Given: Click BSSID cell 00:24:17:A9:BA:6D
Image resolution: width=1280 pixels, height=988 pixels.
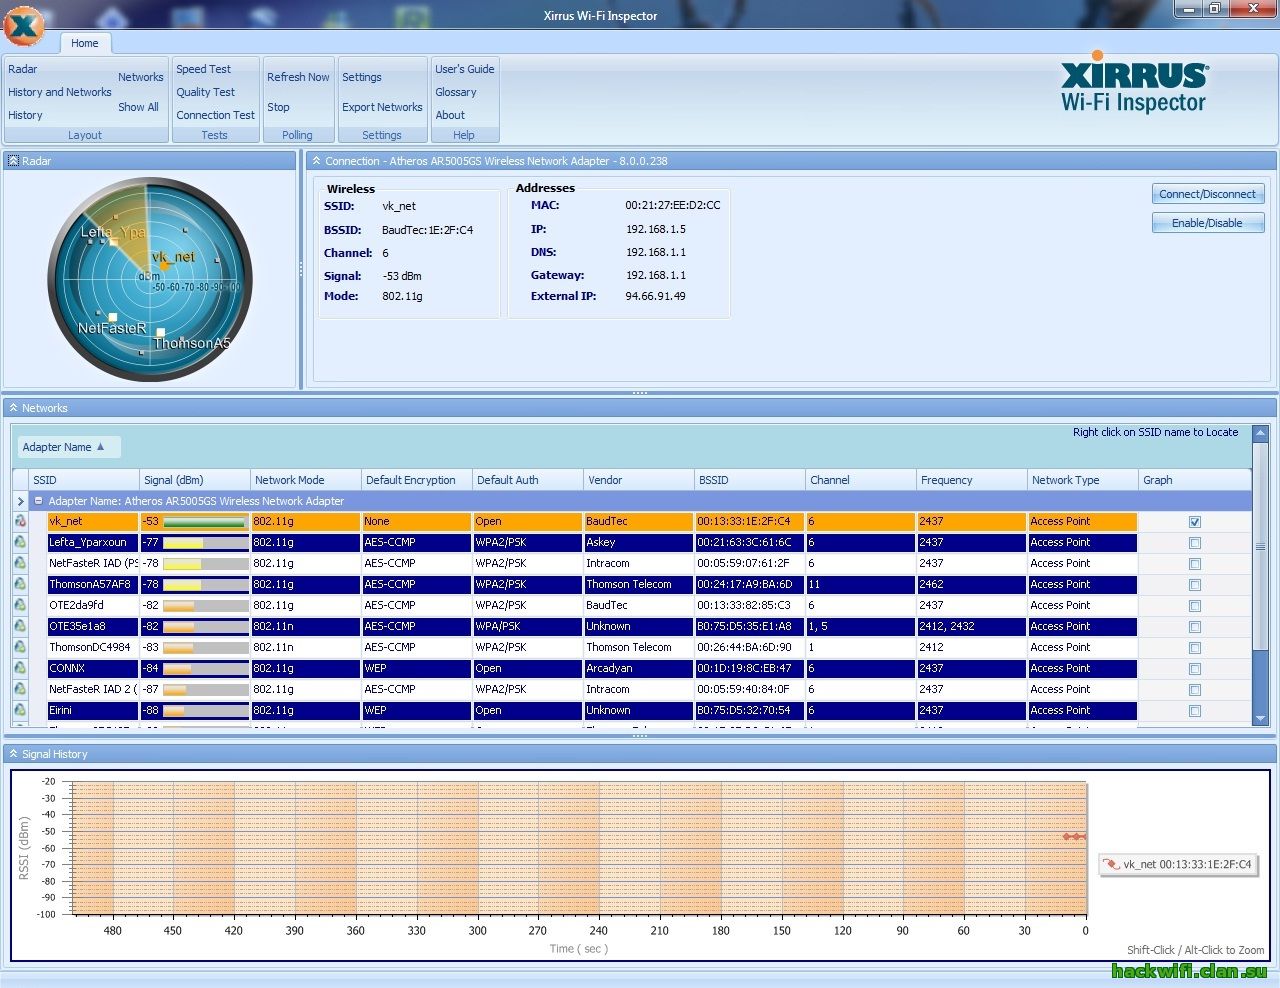Looking at the screenshot, I should (750, 584).
